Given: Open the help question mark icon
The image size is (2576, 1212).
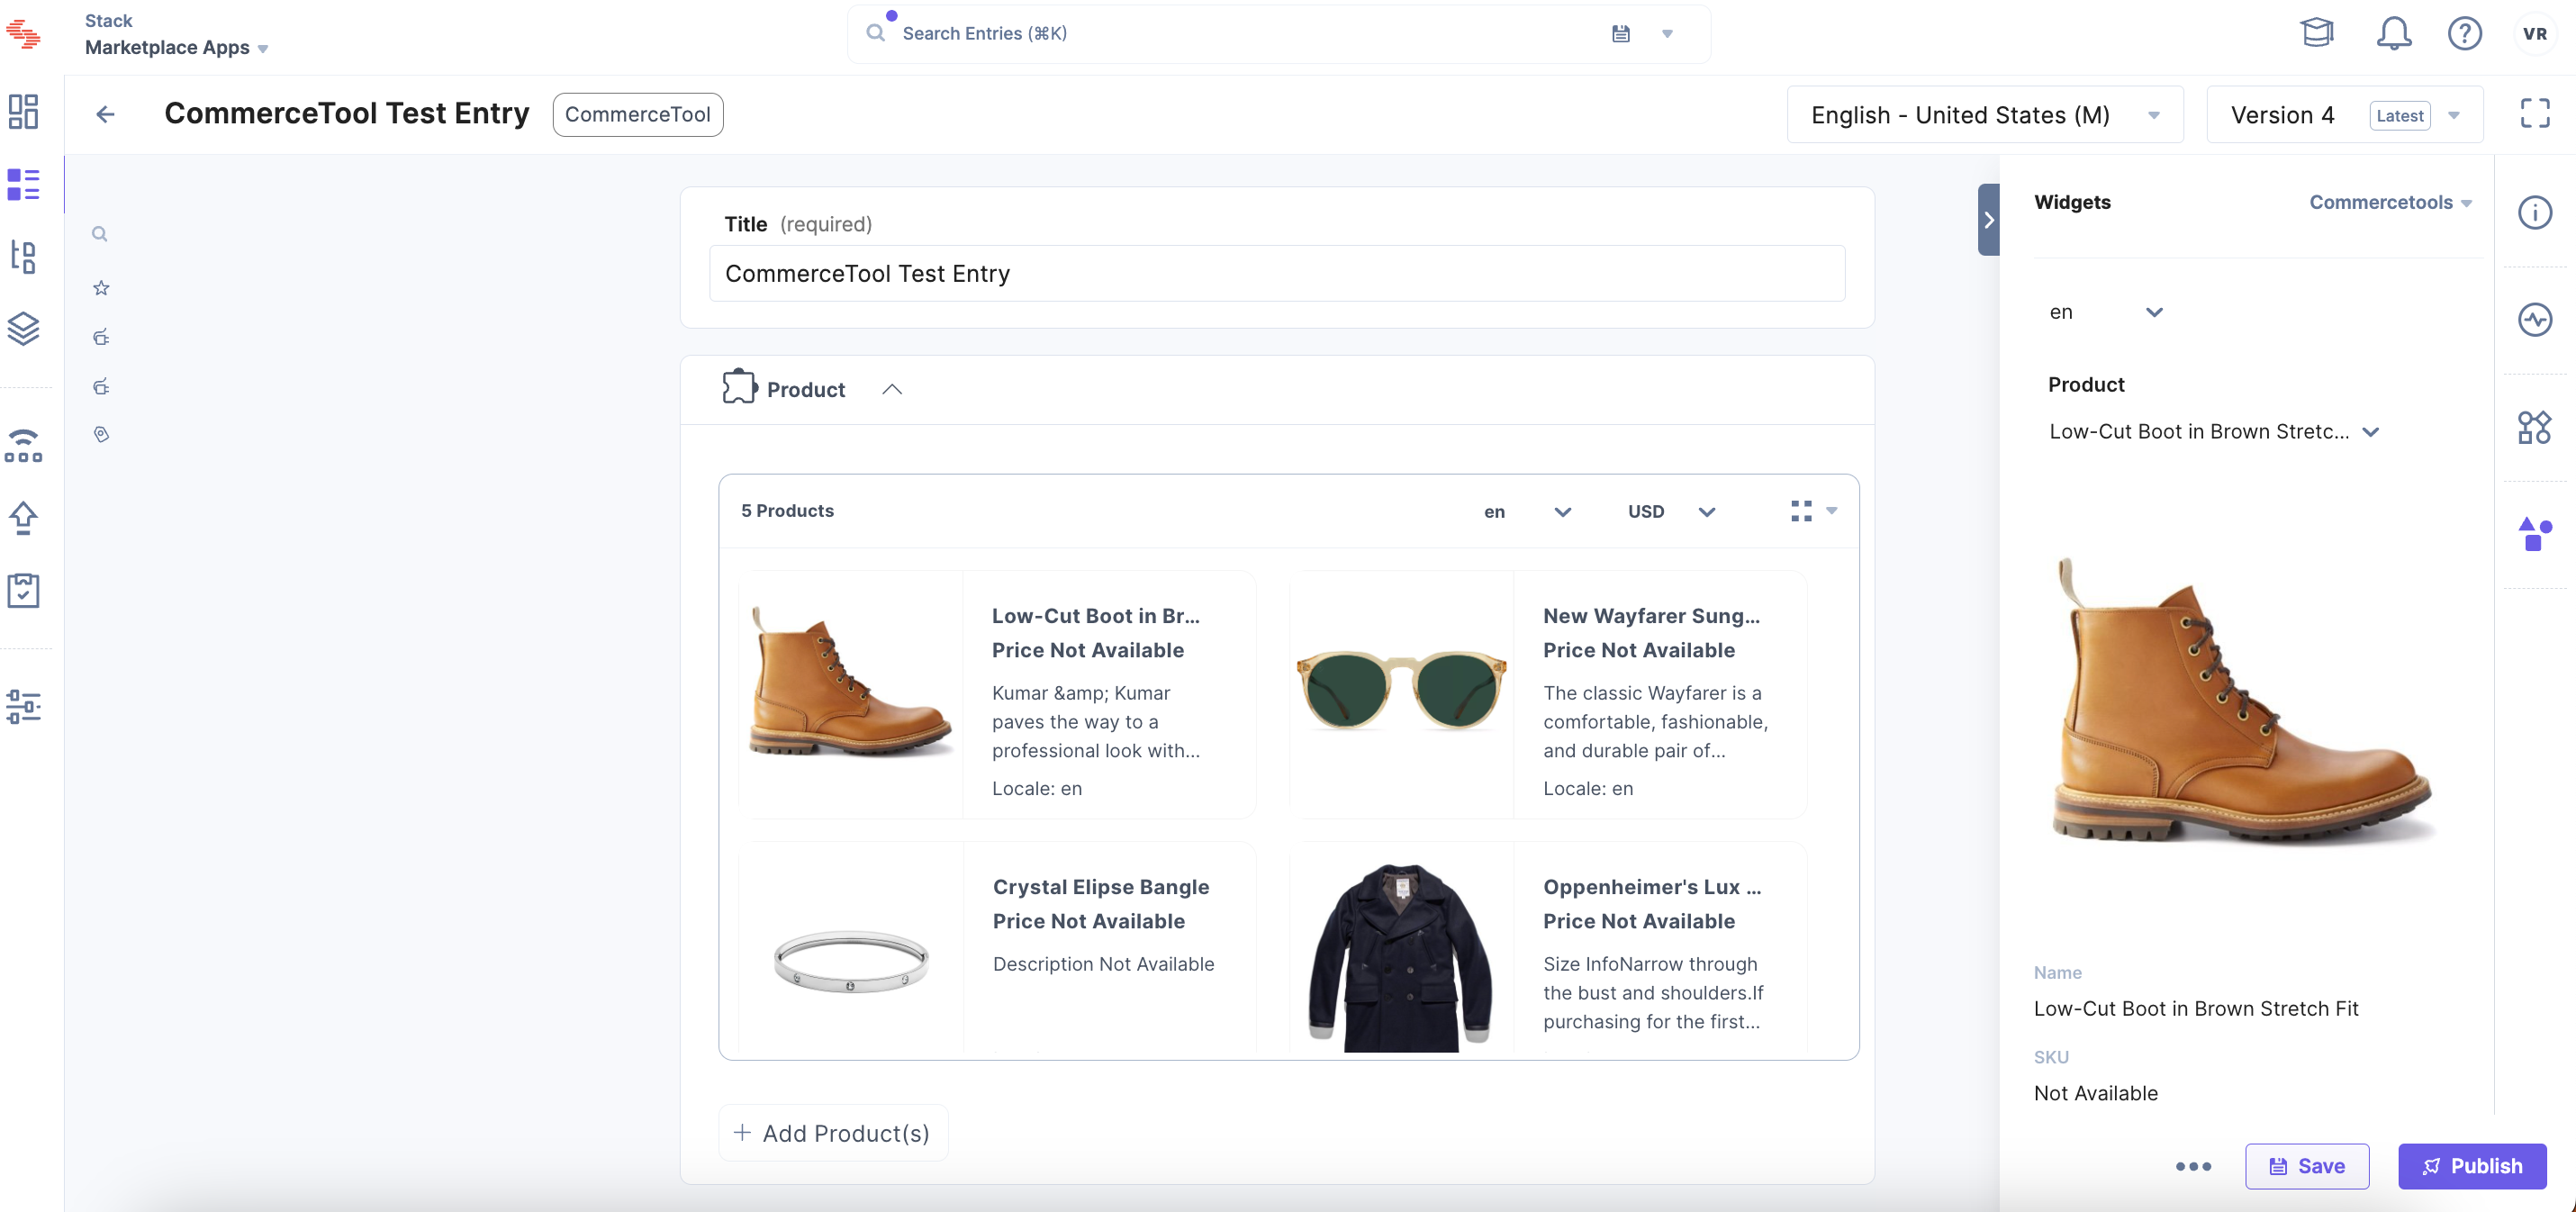Looking at the screenshot, I should coord(2465,33).
